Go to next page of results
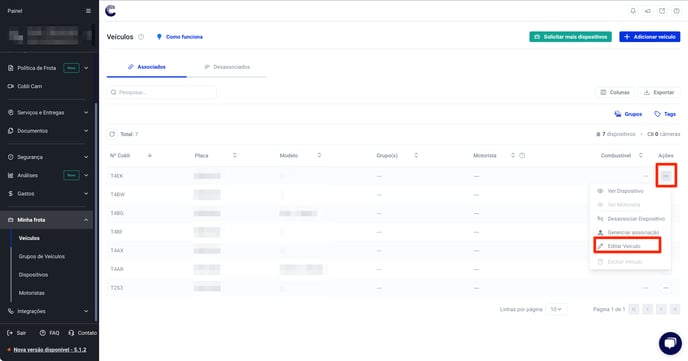Image resolution: width=688 pixels, height=361 pixels. [661, 309]
